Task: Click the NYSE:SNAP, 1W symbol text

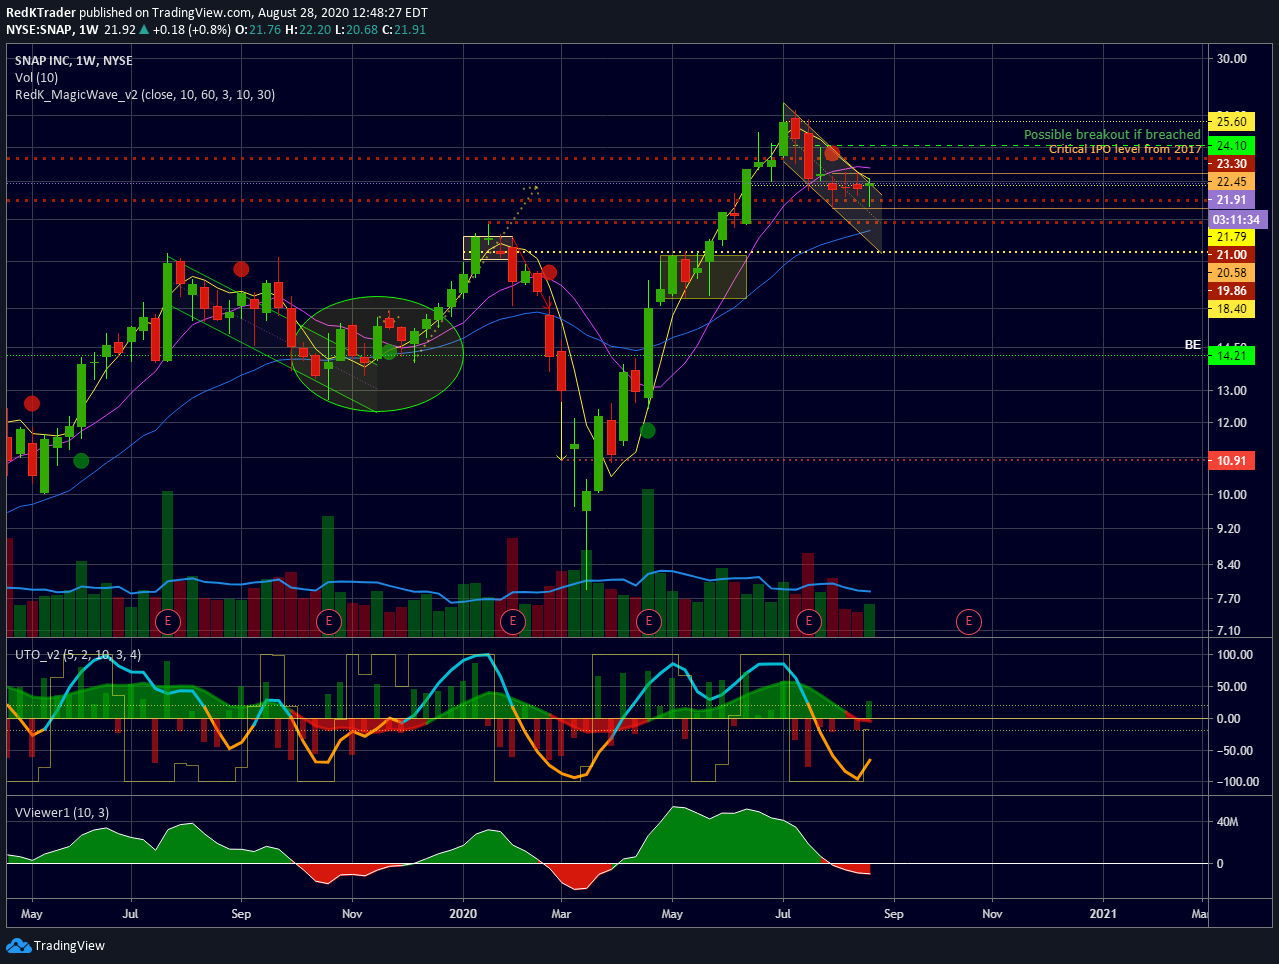Action: 52,30
